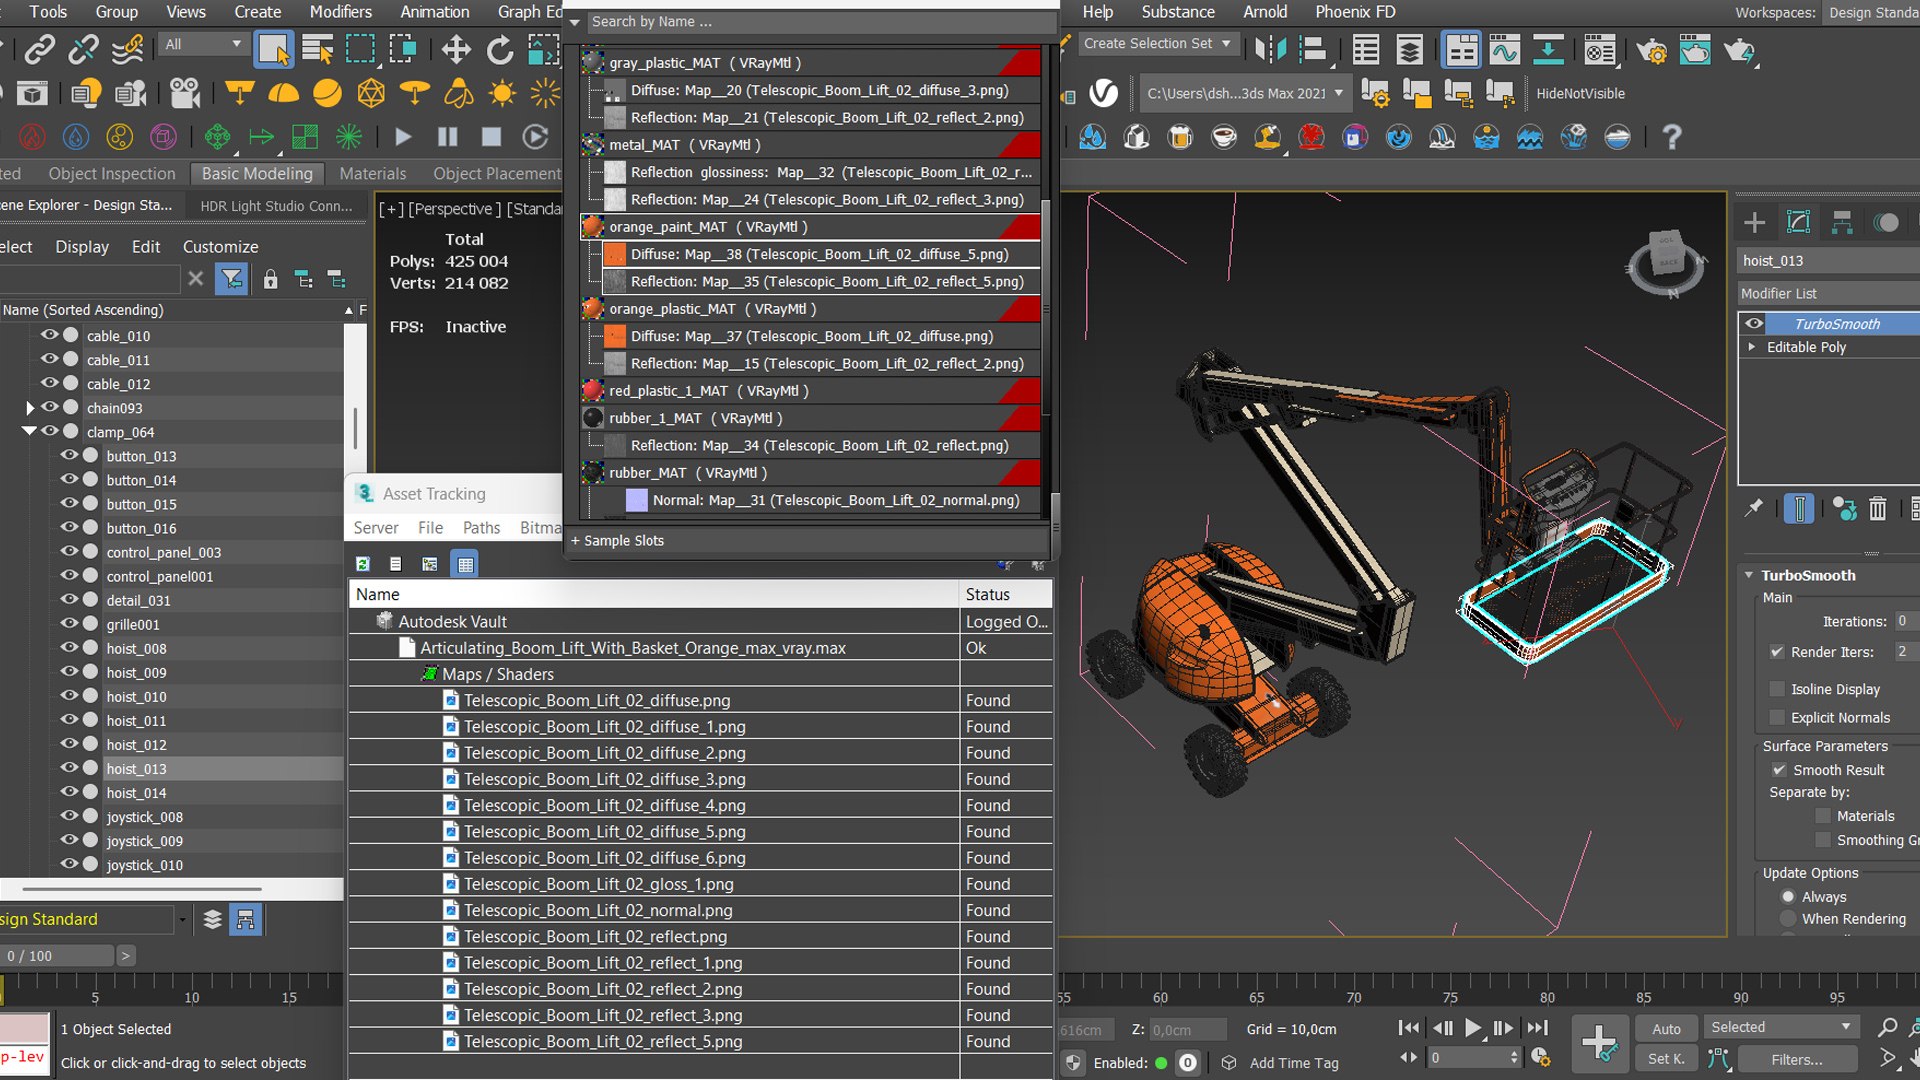The height and width of the screenshot is (1080, 1920).
Task: Click the Mirror tool icon
Action: pyautogui.click(x=1270, y=49)
